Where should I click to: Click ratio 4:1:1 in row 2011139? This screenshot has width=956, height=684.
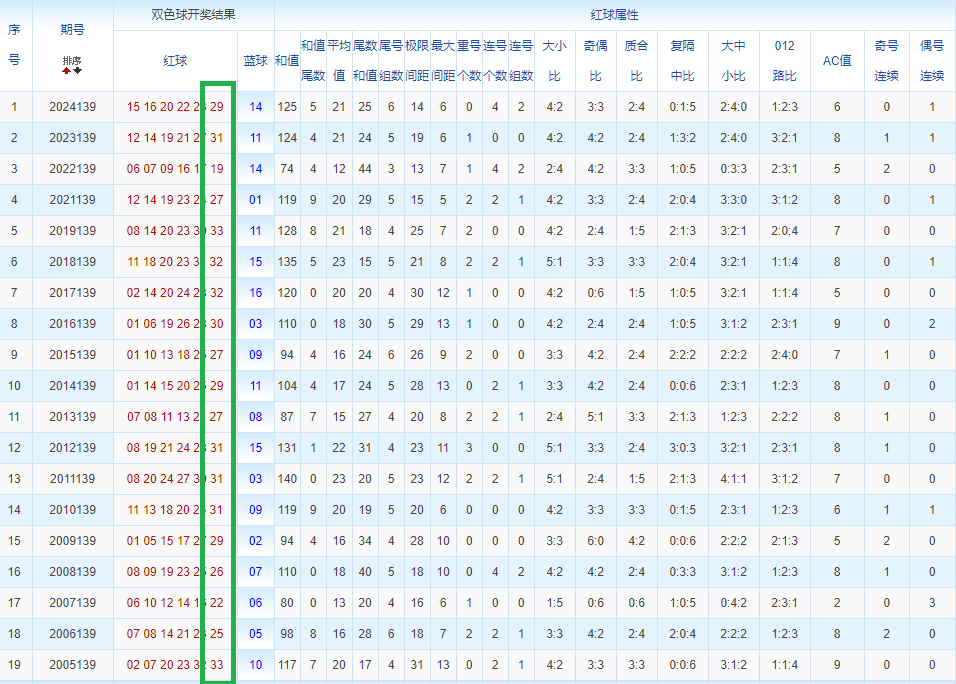(x=733, y=479)
